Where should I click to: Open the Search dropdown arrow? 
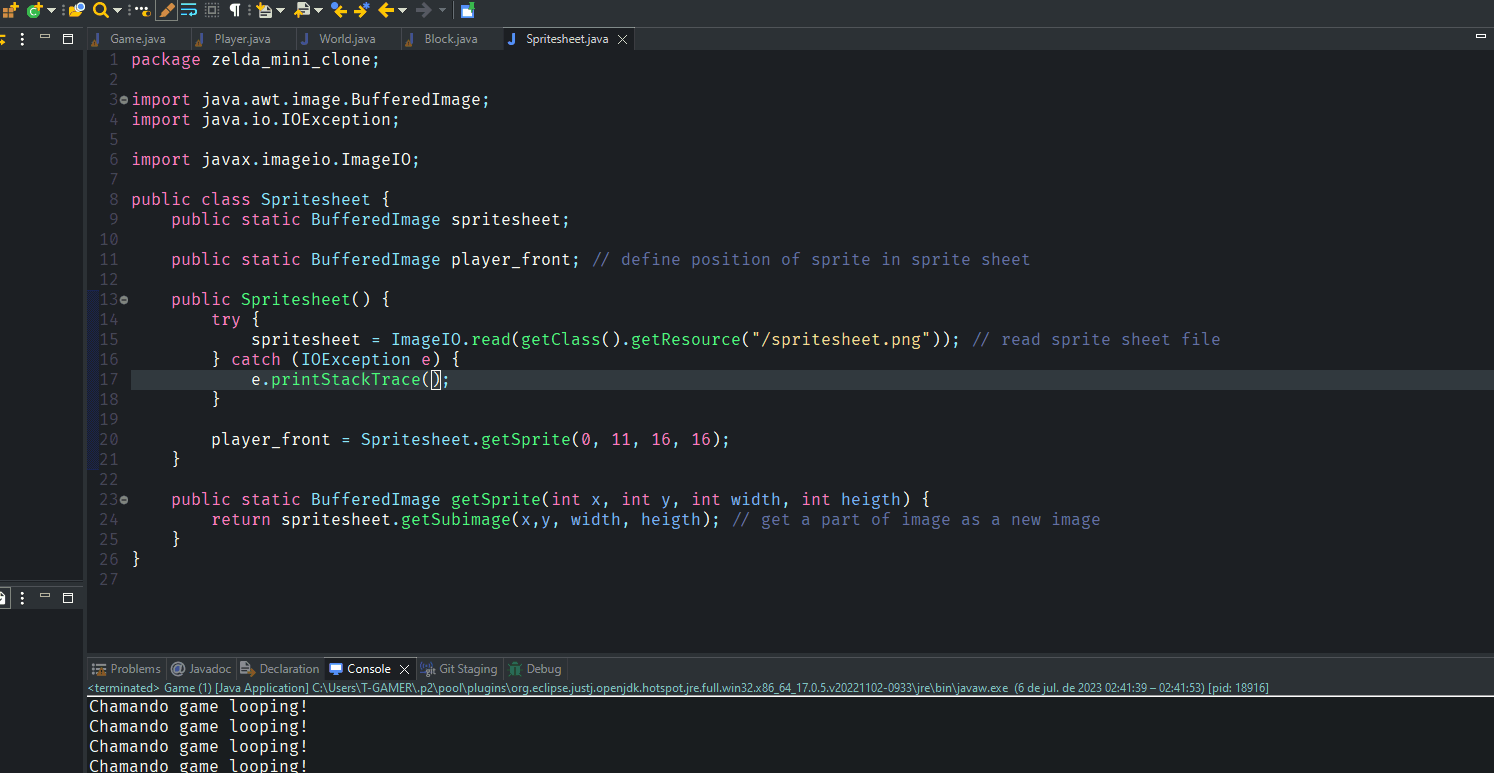click(x=117, y=10)
